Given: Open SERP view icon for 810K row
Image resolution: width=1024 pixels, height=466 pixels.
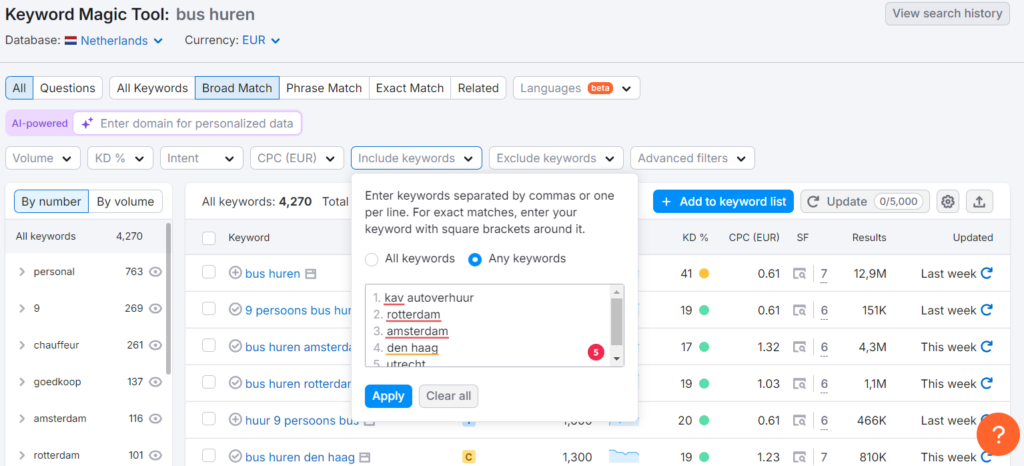Looking at the screenshot, I should (x=799, y=457).
